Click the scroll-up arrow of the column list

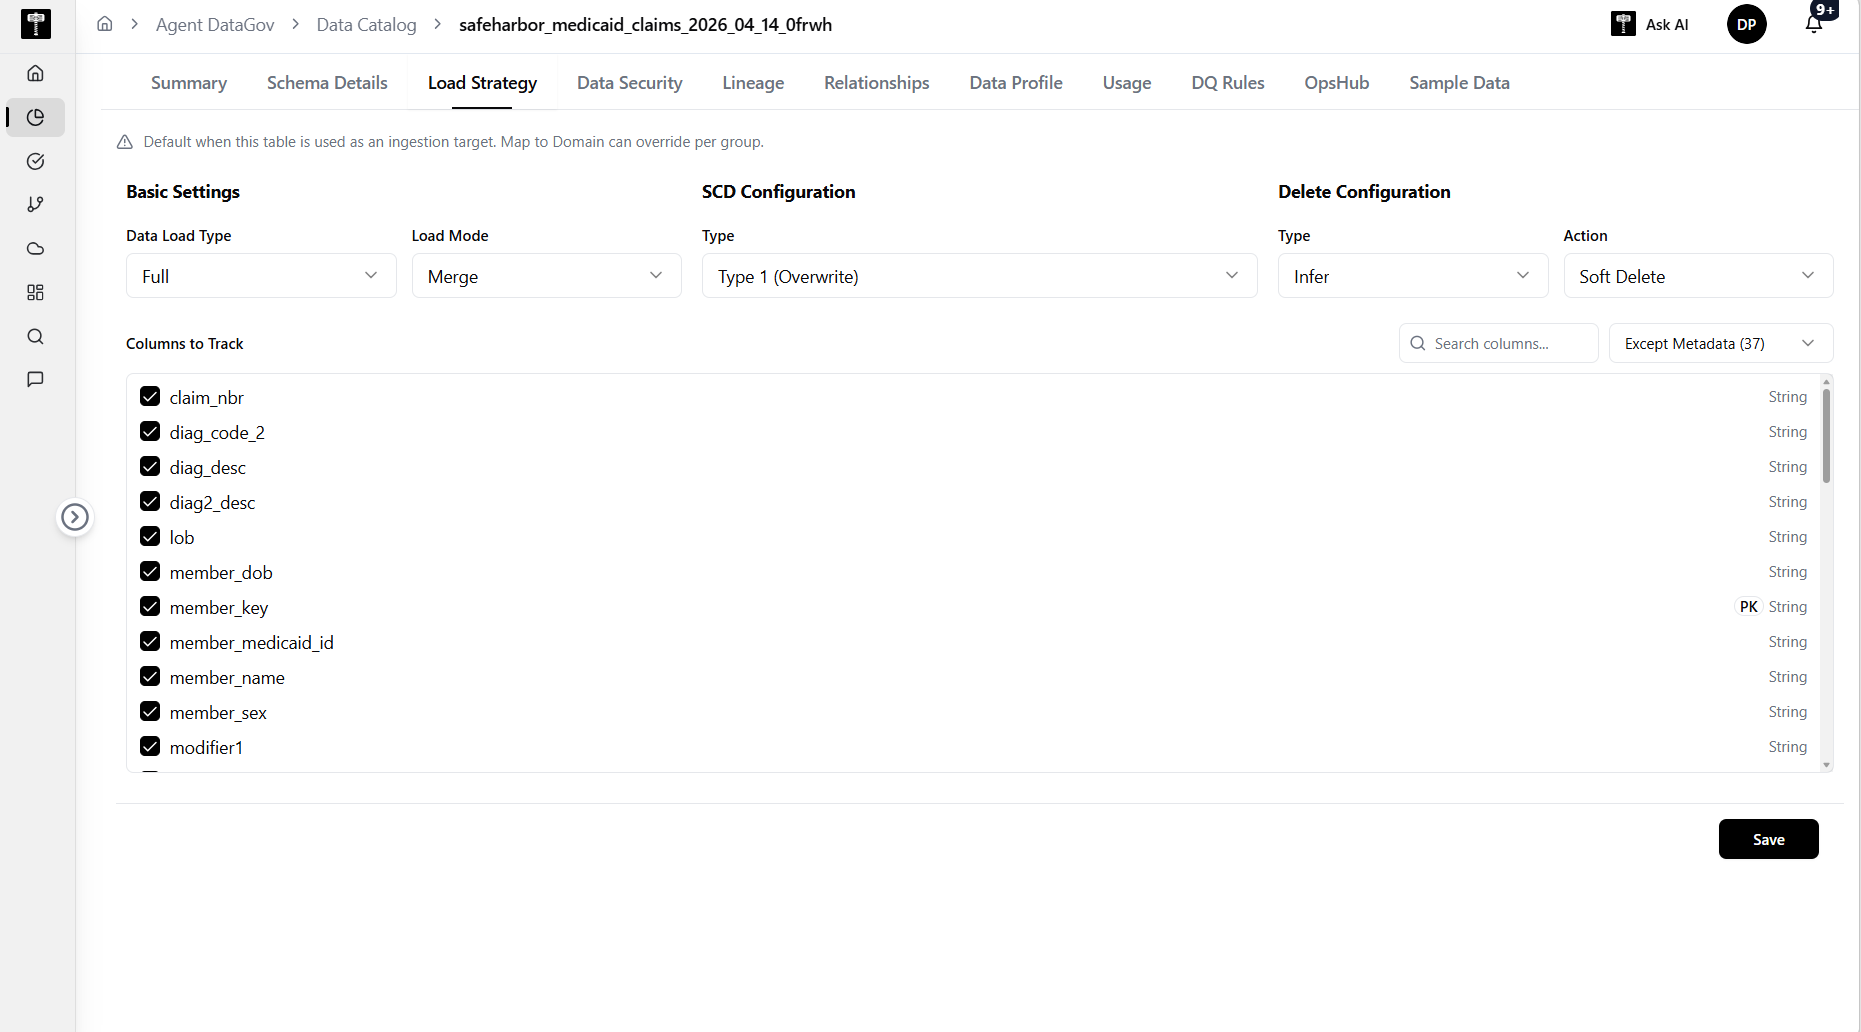(x=1826, y=382)
